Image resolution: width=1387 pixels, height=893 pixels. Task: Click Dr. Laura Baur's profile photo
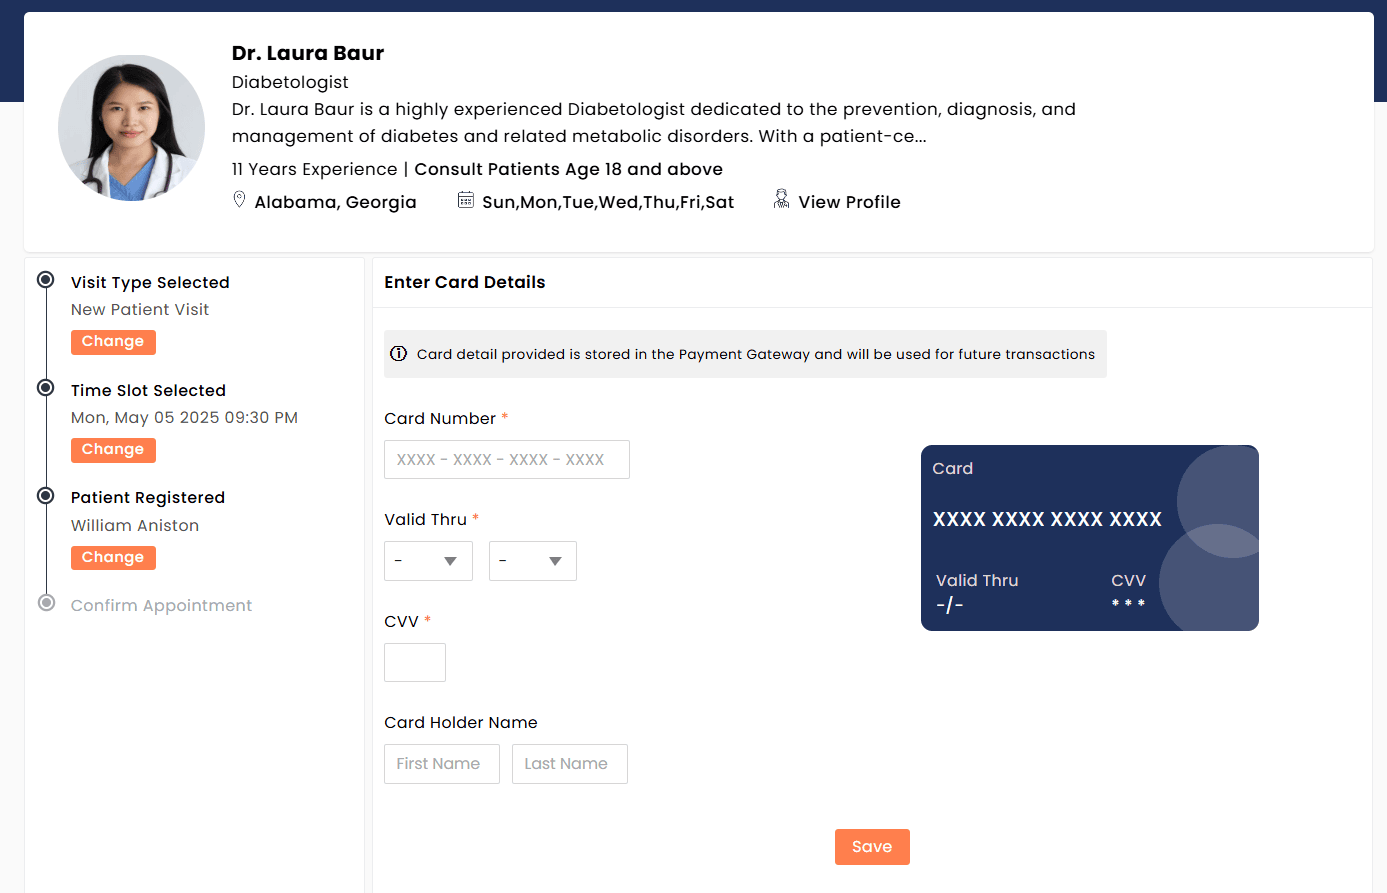(131, 127)
